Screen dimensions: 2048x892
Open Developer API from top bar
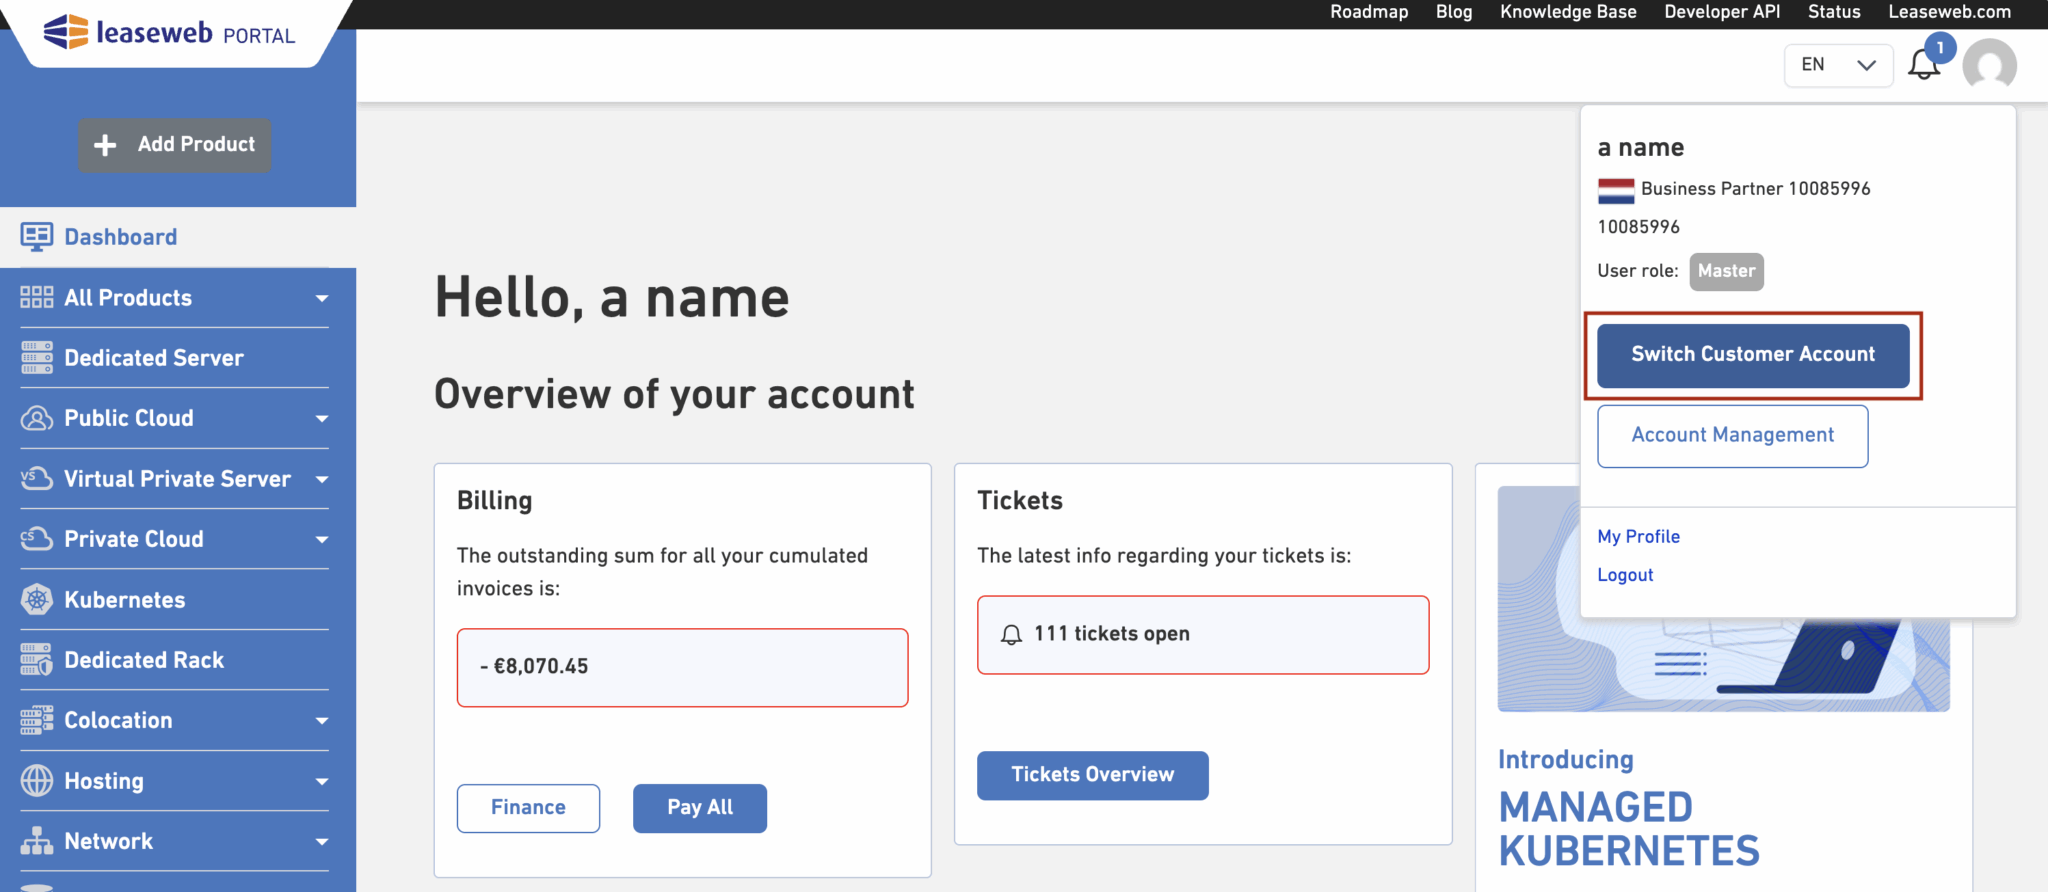click(1722, 12)
